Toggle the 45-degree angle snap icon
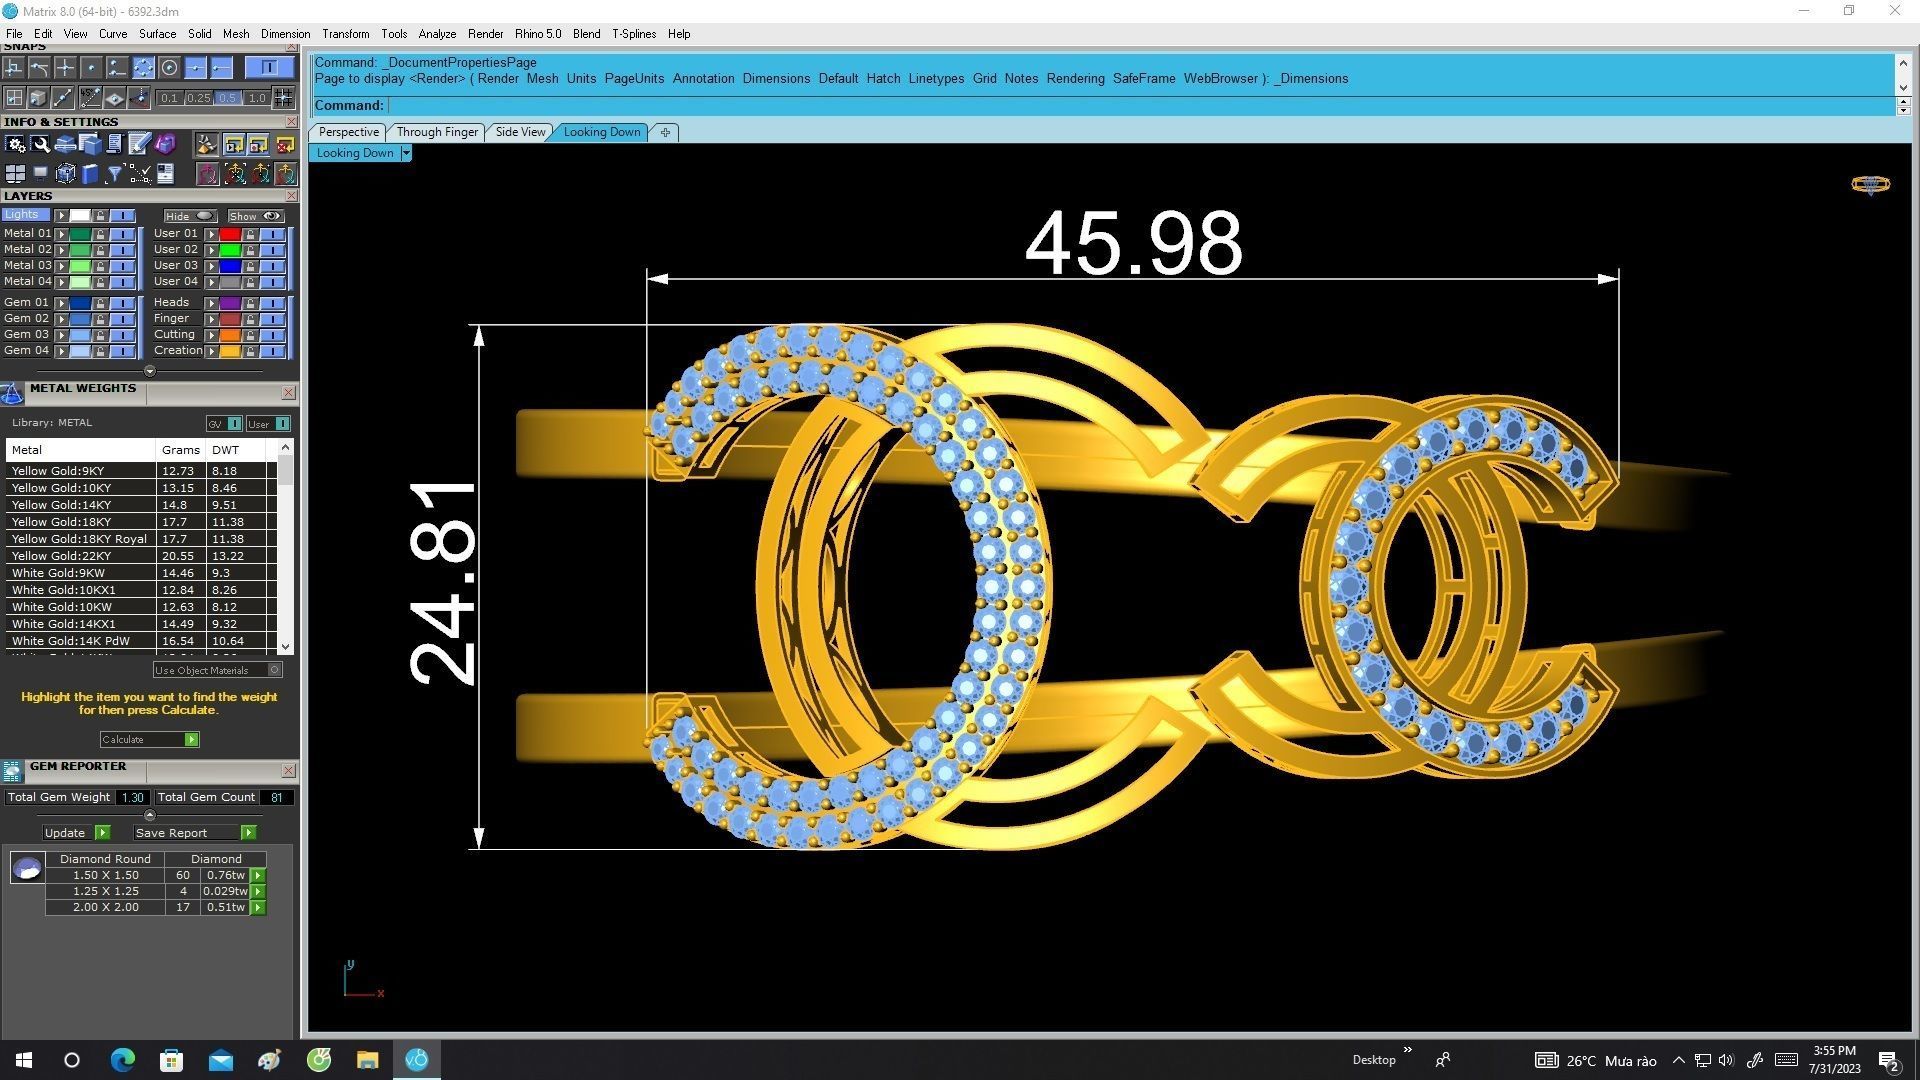 pyautogui.click(x=90, y=97)
